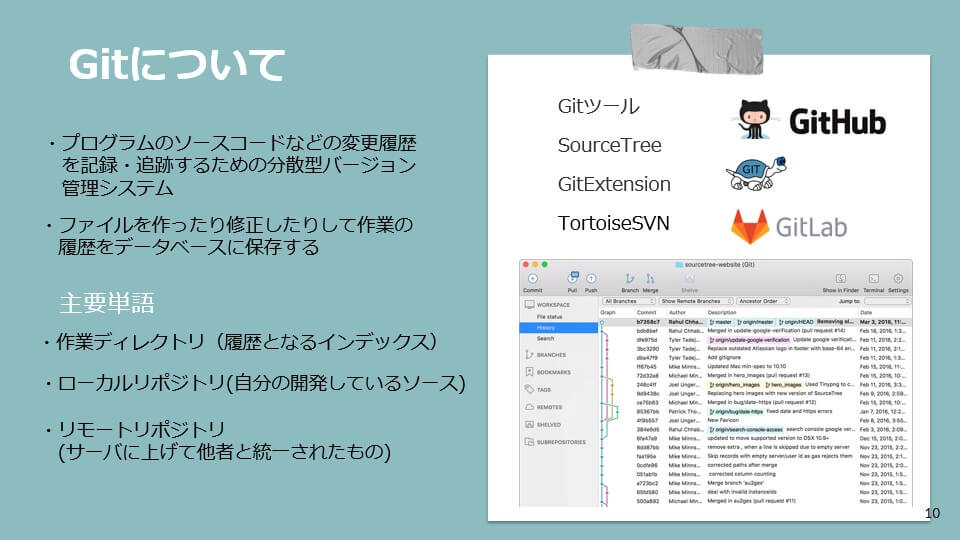The height and width of the screenshot is (540, 960).
Task: Click the Push toolbar icon
Action: (x=591, y=278)
